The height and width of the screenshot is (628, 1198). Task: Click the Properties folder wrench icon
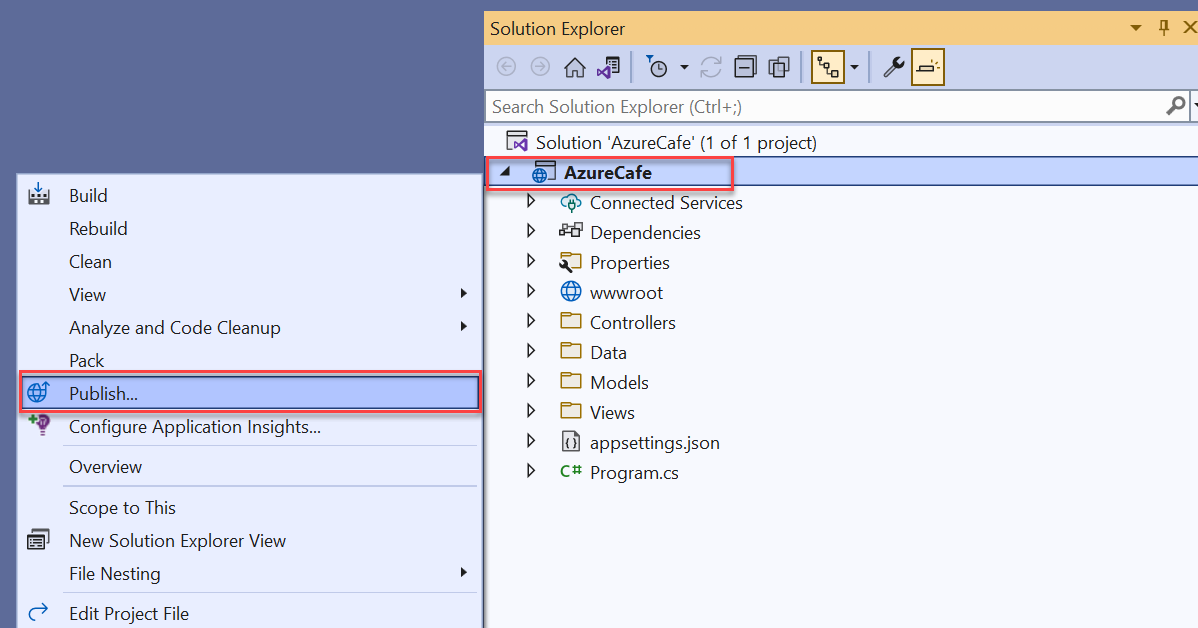click(x=571, y=262)
